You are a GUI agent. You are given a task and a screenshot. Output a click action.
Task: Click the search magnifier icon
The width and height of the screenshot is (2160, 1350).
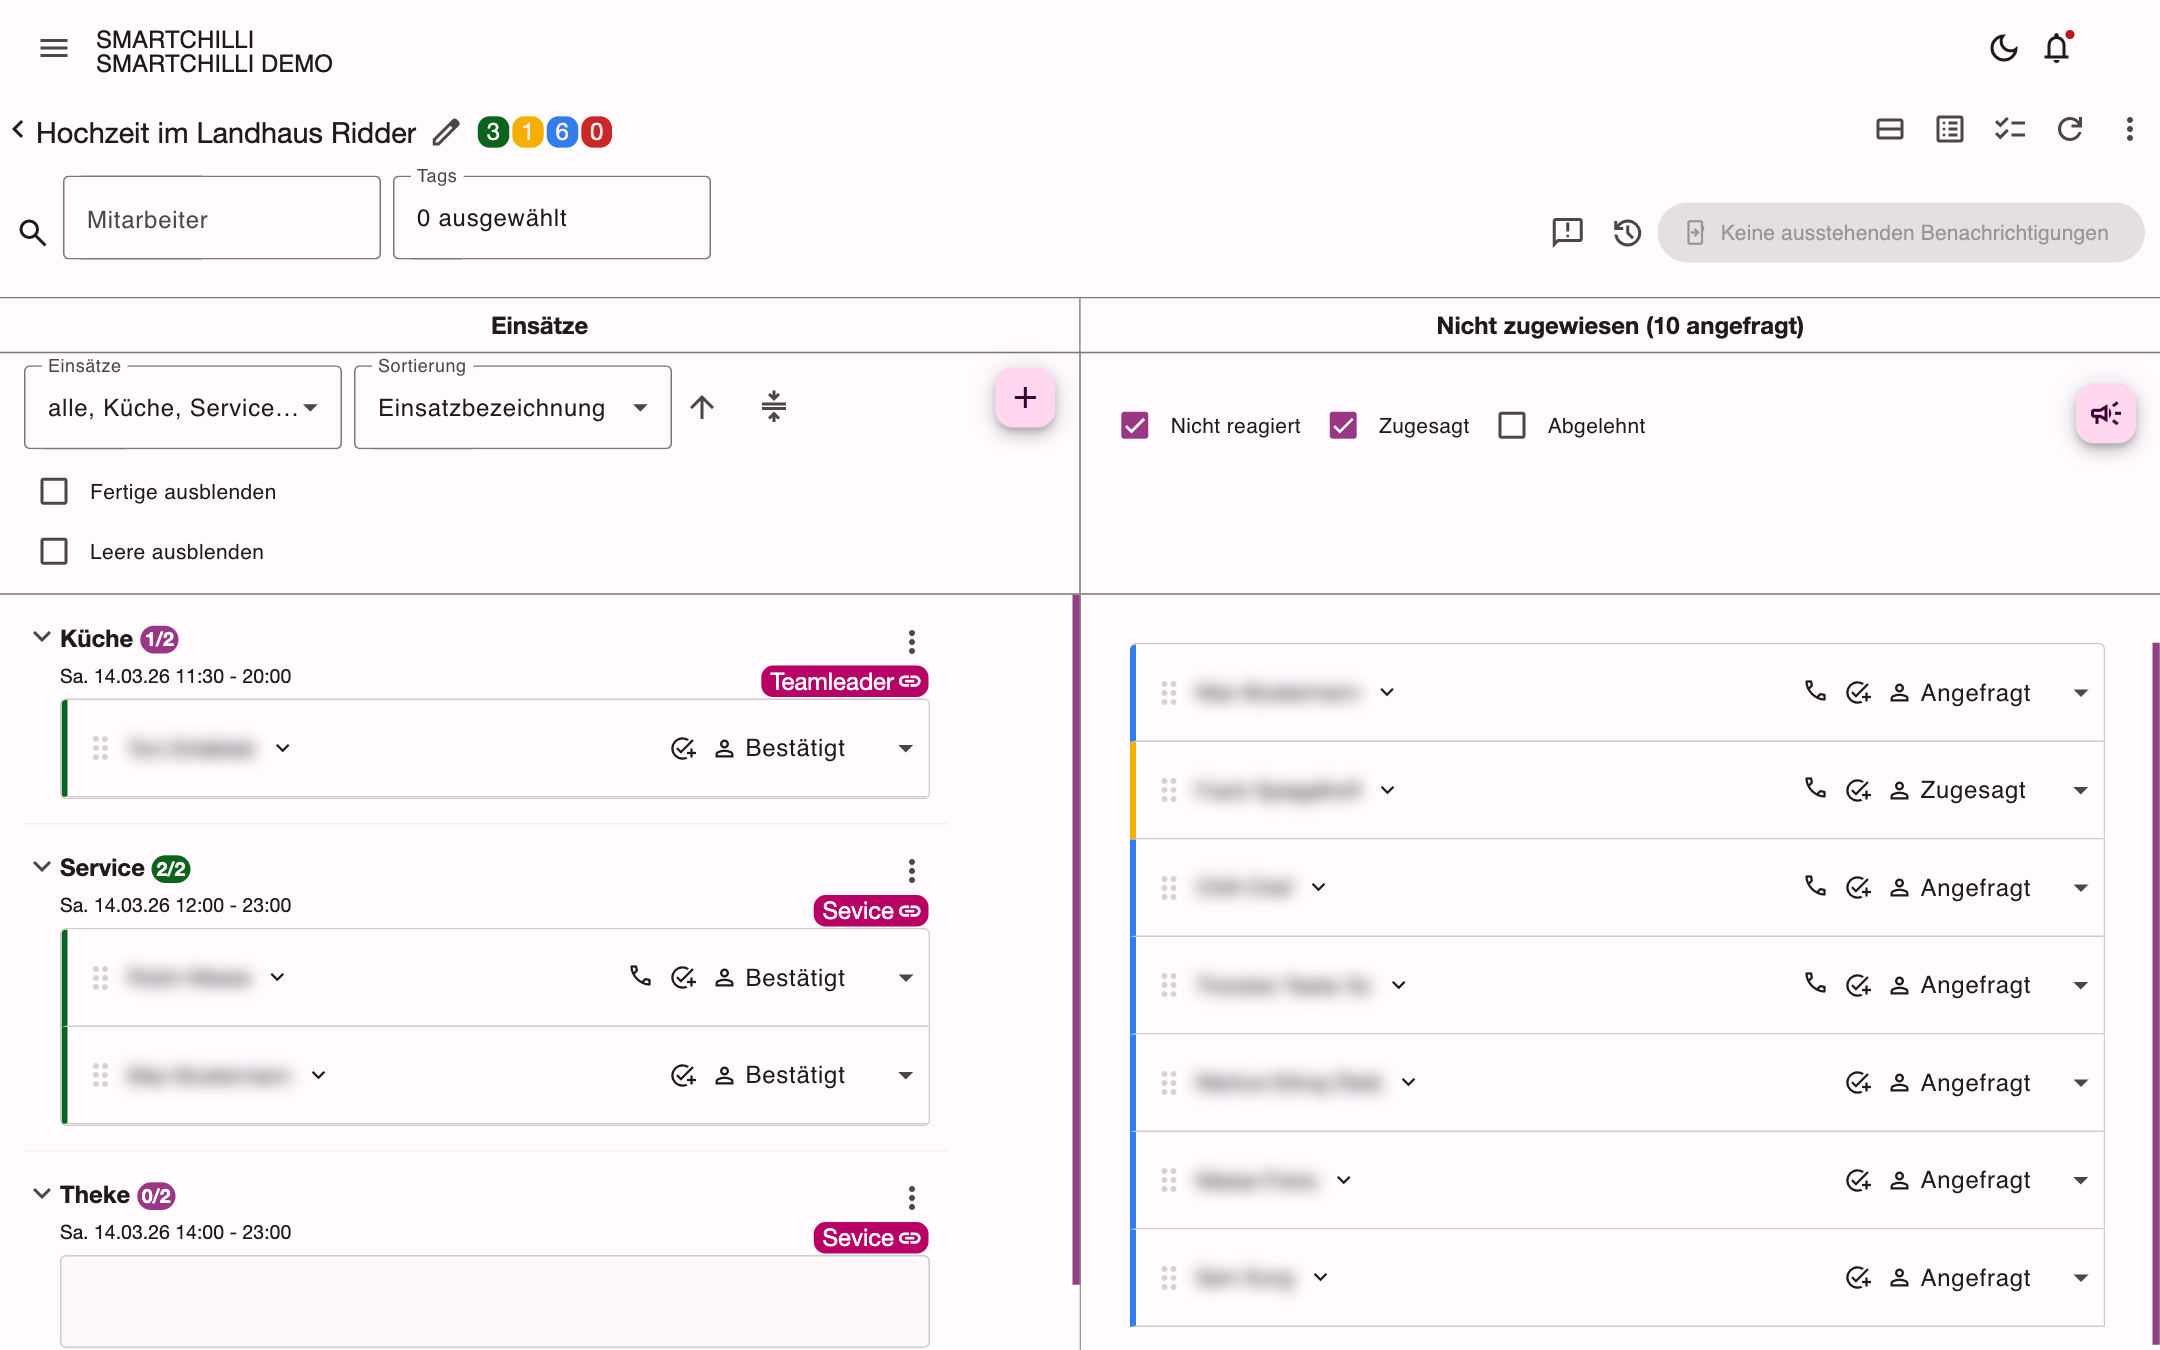point(33,233)
